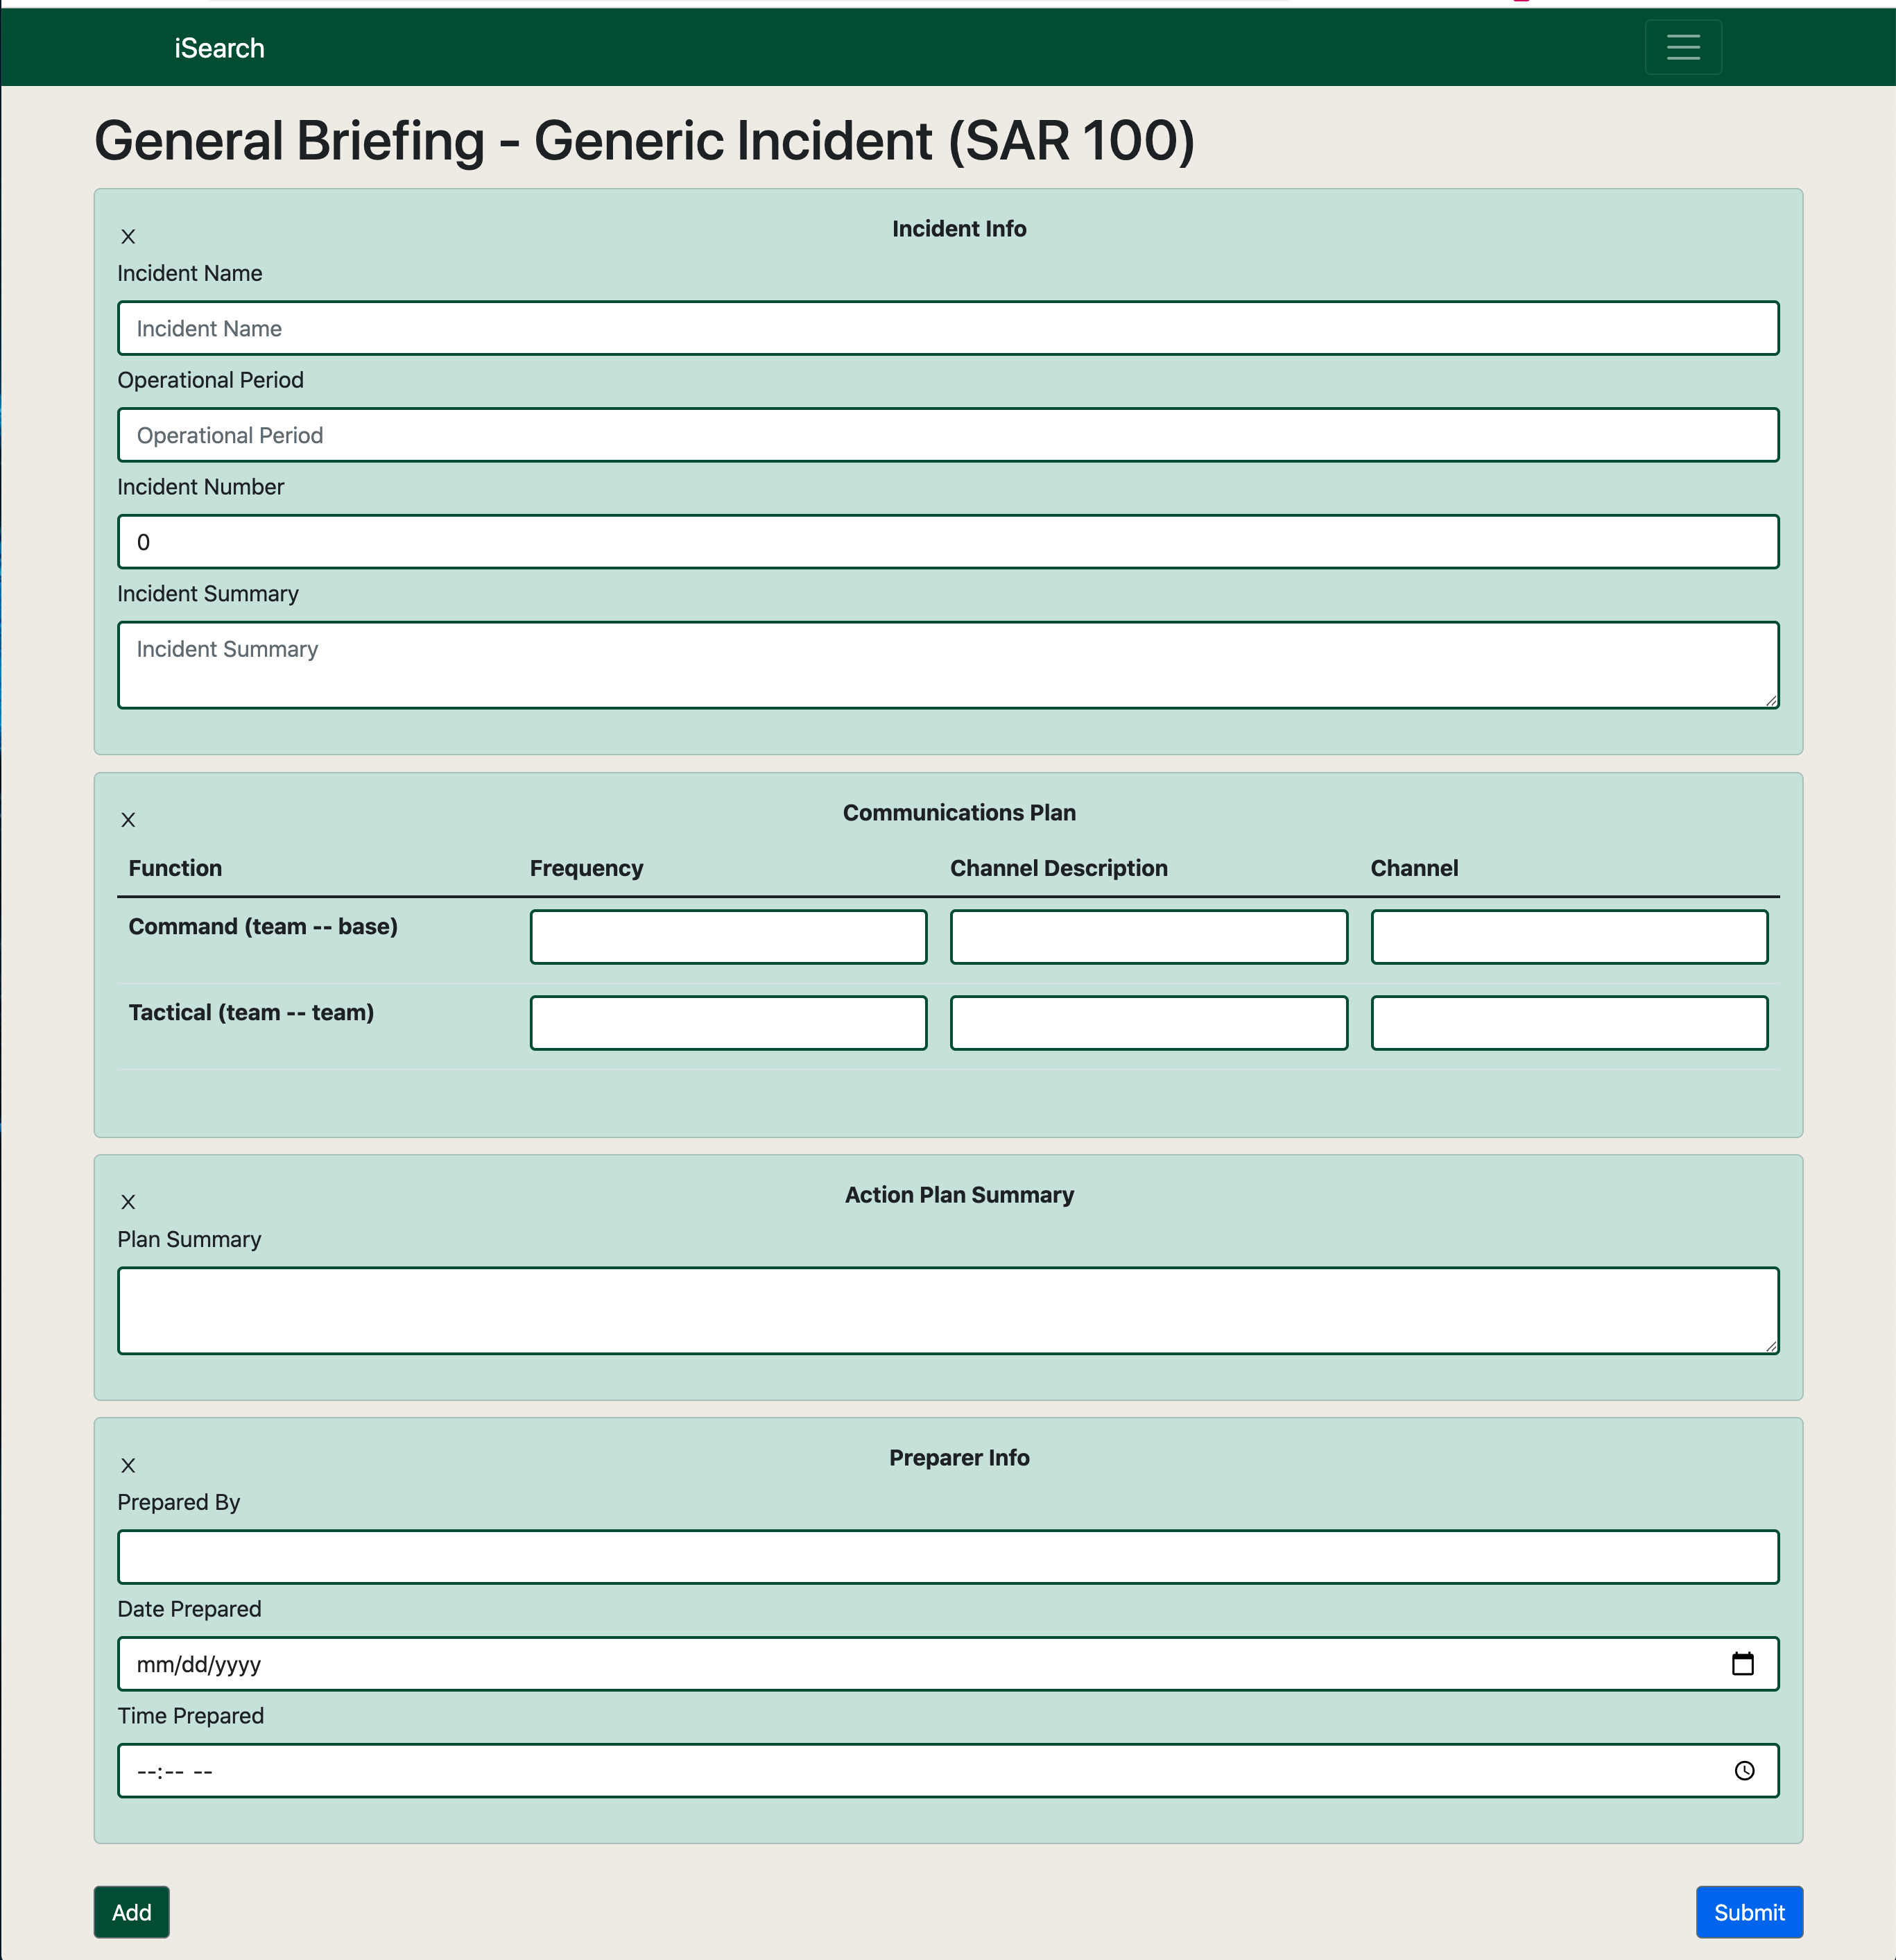Image resolution: width=1896 pixels, height=1960 pixels.
Task: Click the iSearch brand logo
Action: coord(218,47)
